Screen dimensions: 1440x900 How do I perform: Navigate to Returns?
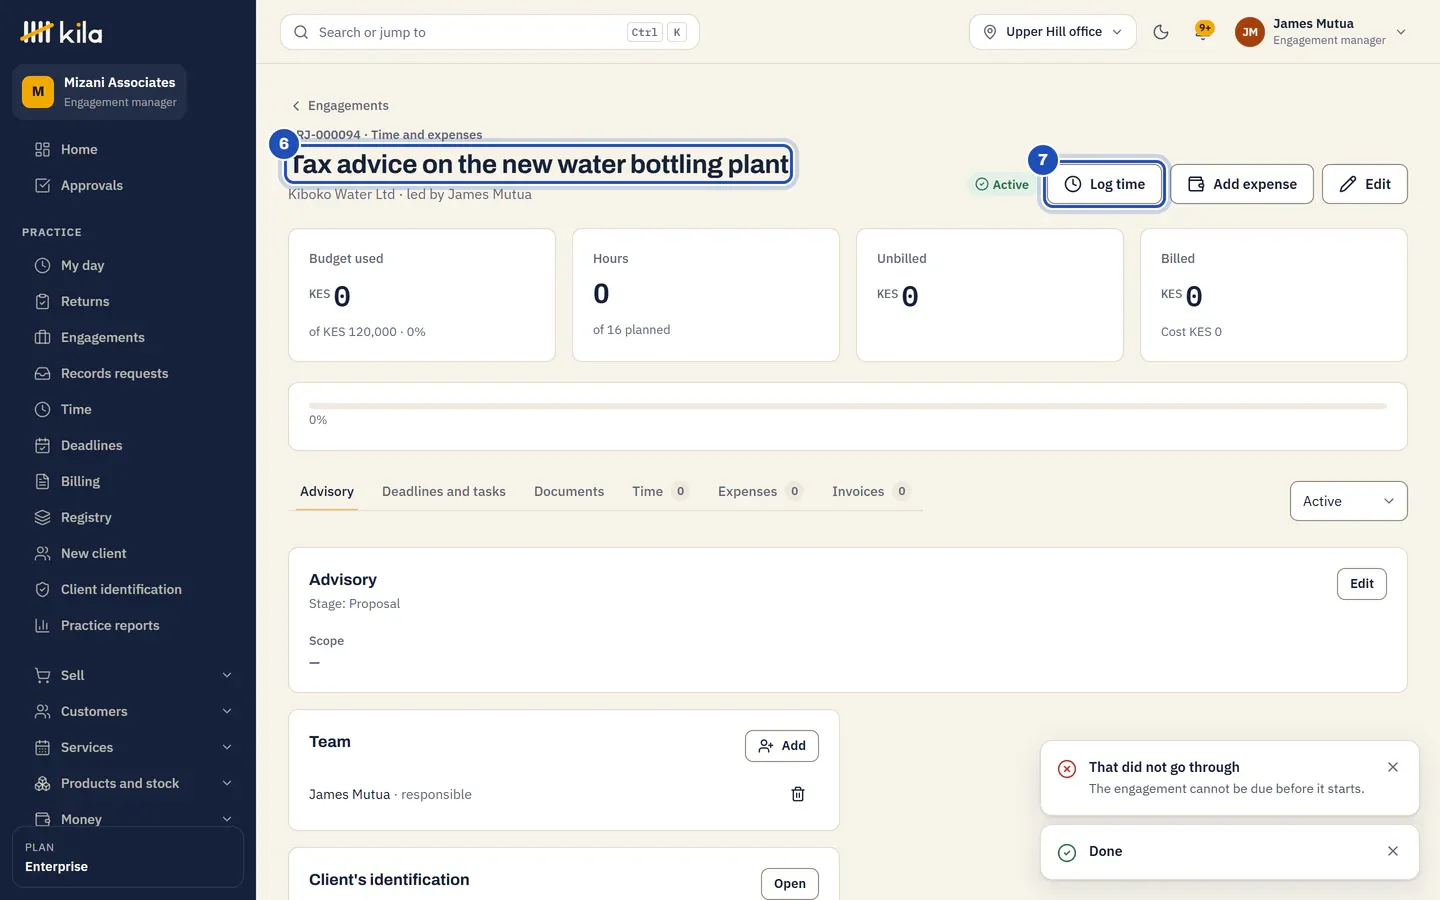tap(128, 301)
